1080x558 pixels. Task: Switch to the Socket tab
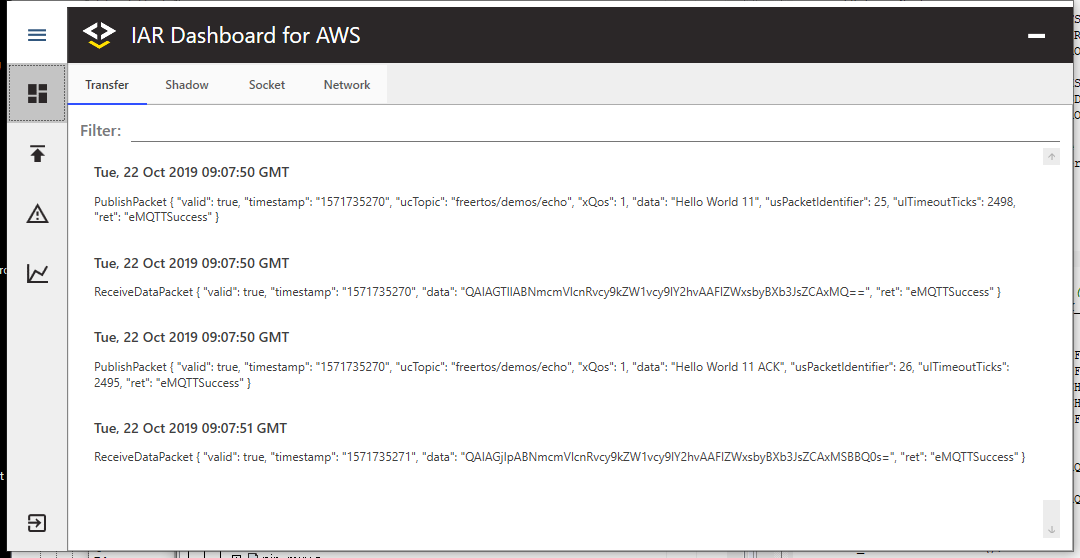coord(267,85)
